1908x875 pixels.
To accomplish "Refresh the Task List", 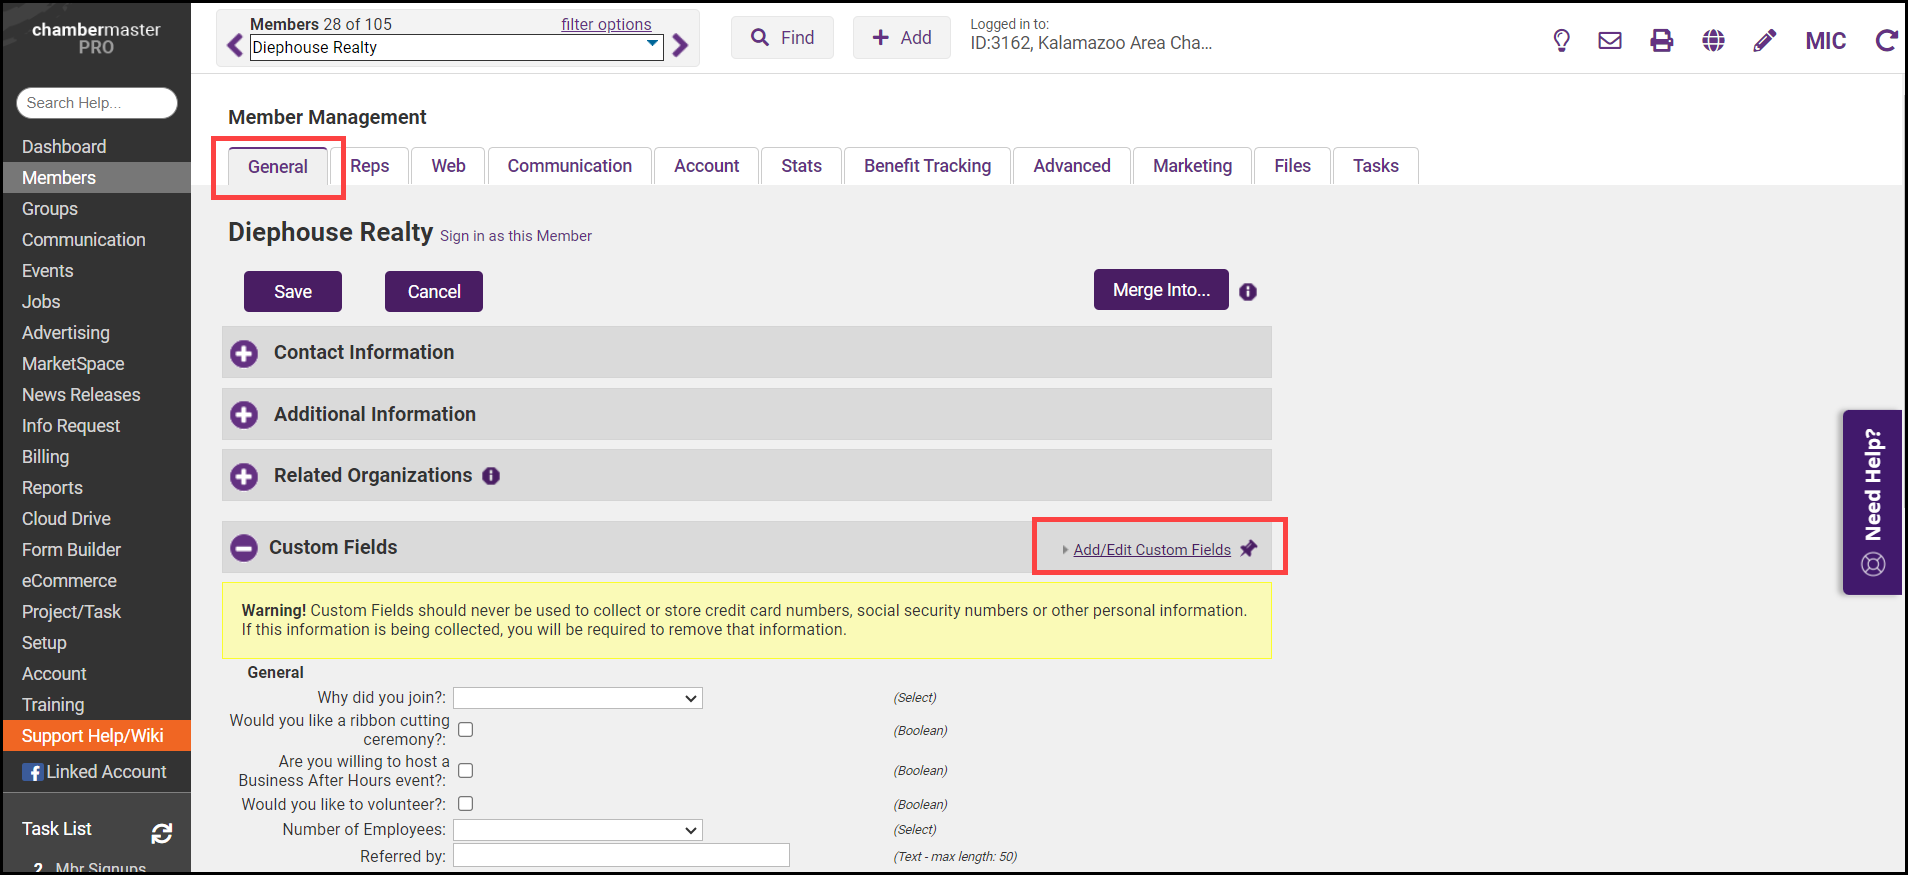I will (x=161, y=833).
